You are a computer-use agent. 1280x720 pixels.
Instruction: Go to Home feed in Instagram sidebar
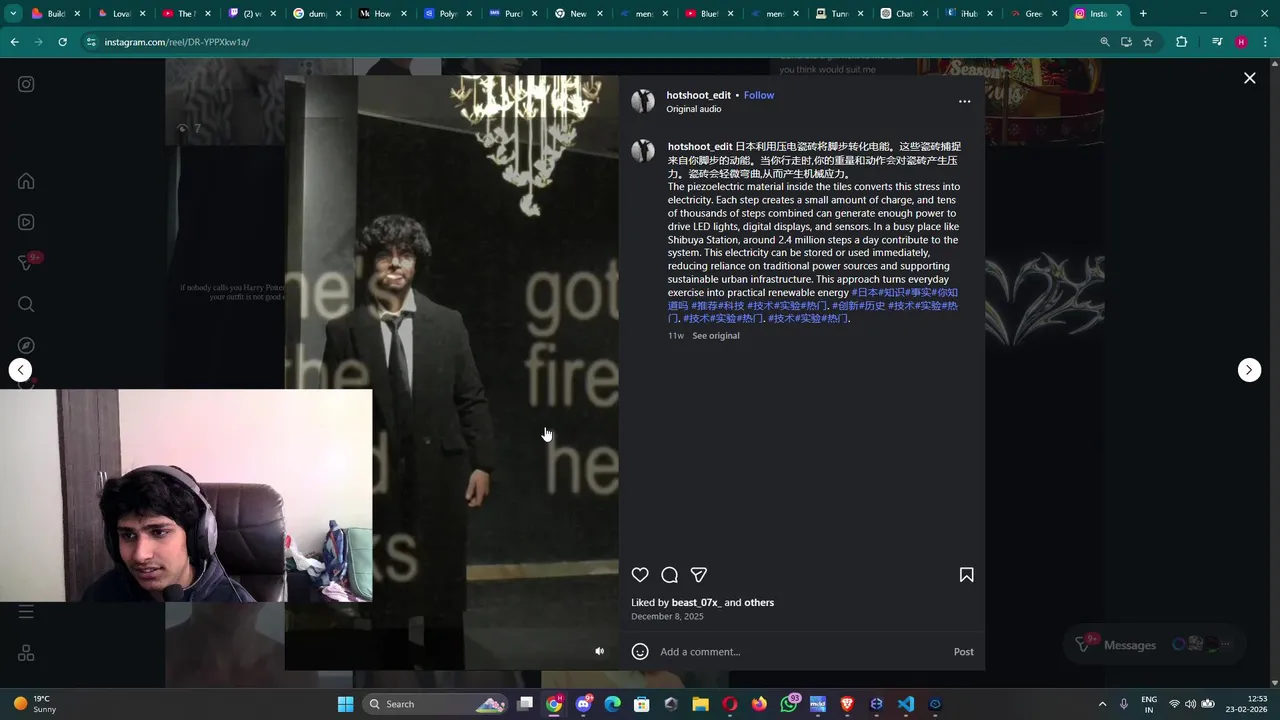pyautogui.click(x=26, y=181)
